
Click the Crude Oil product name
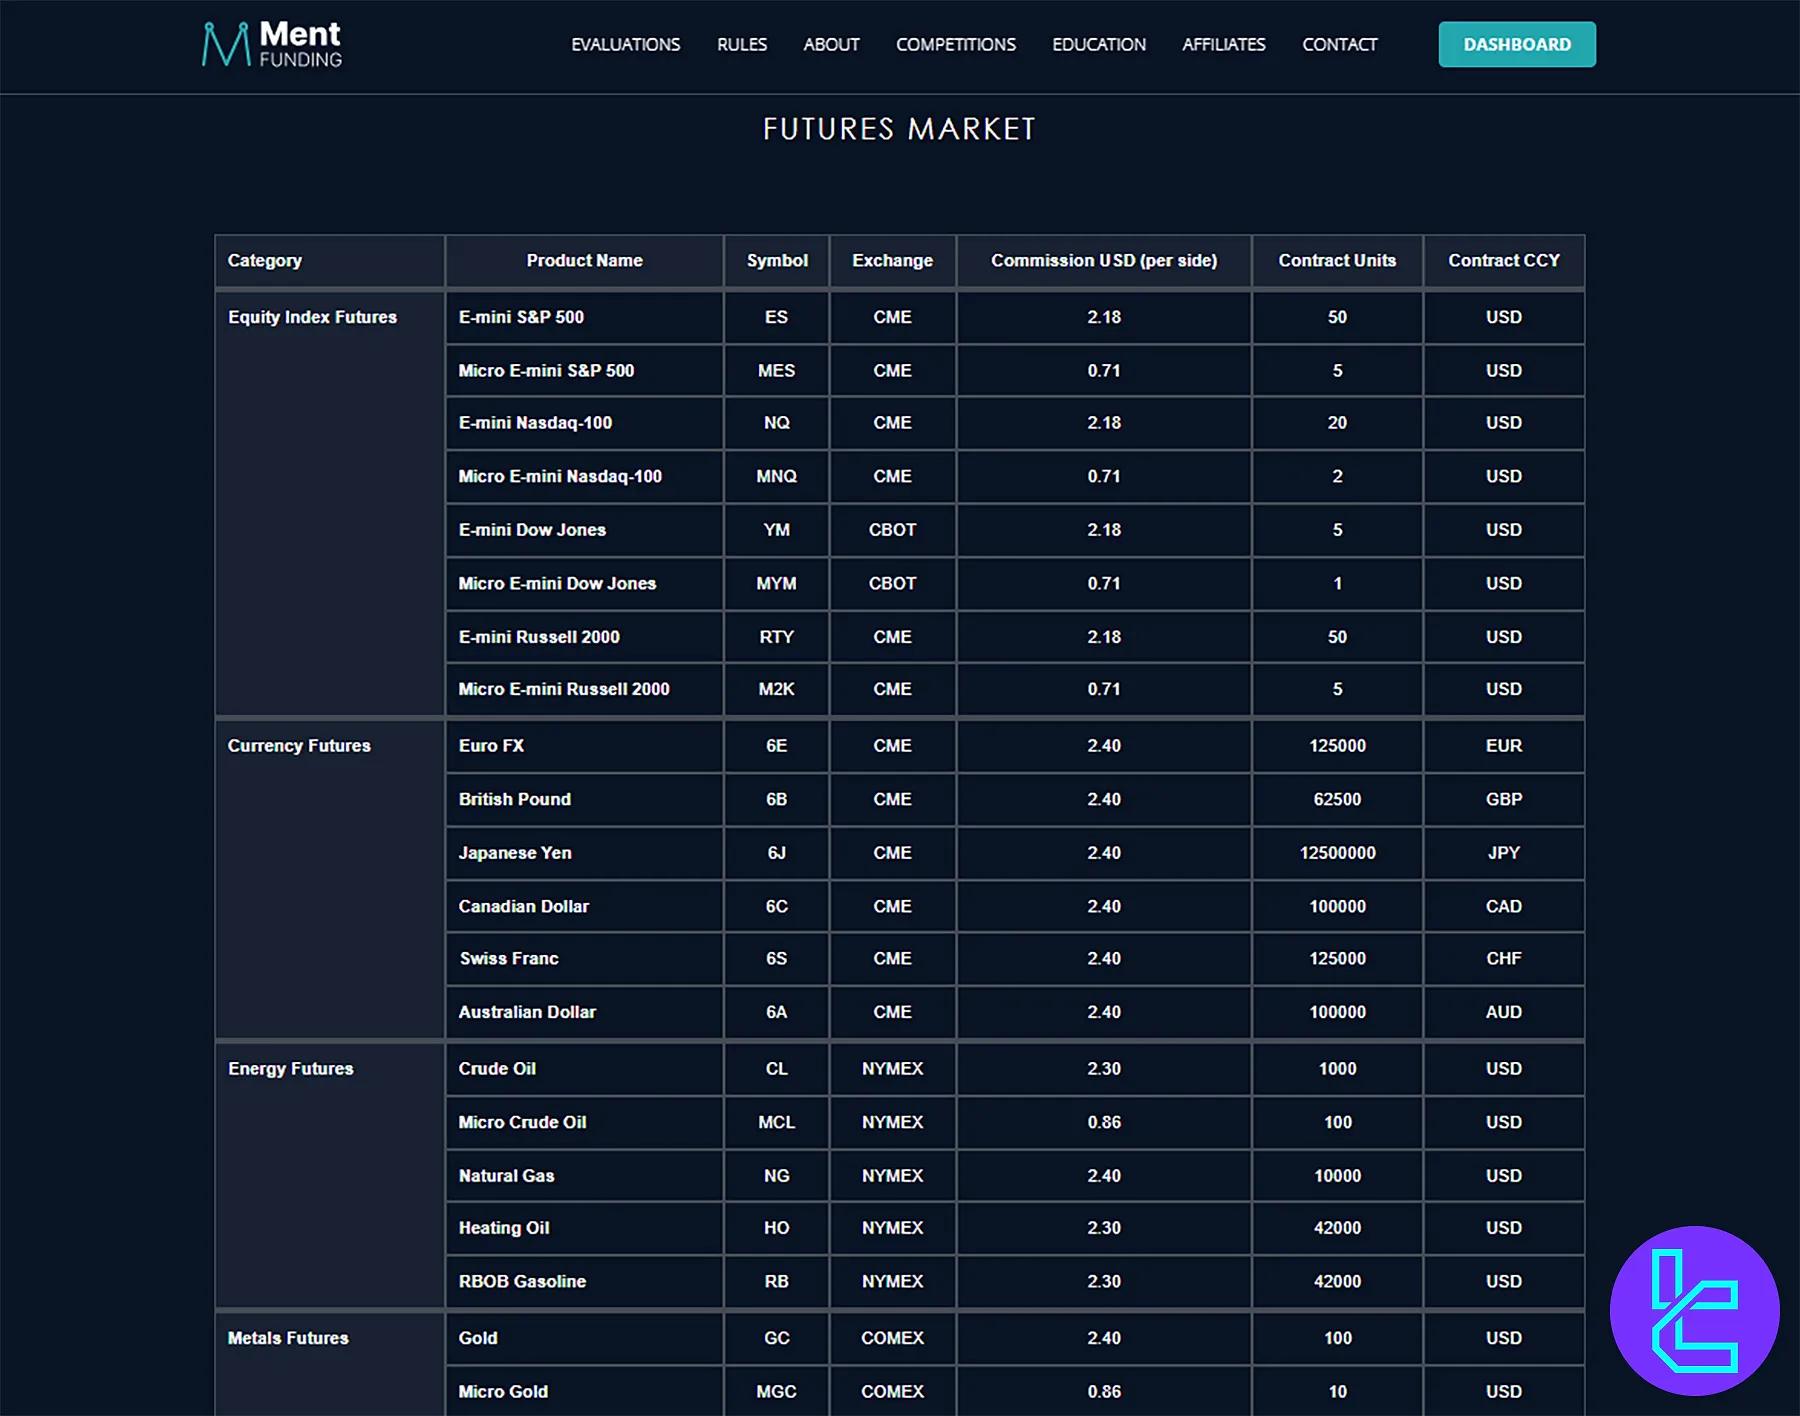(x=497, y=1069)
